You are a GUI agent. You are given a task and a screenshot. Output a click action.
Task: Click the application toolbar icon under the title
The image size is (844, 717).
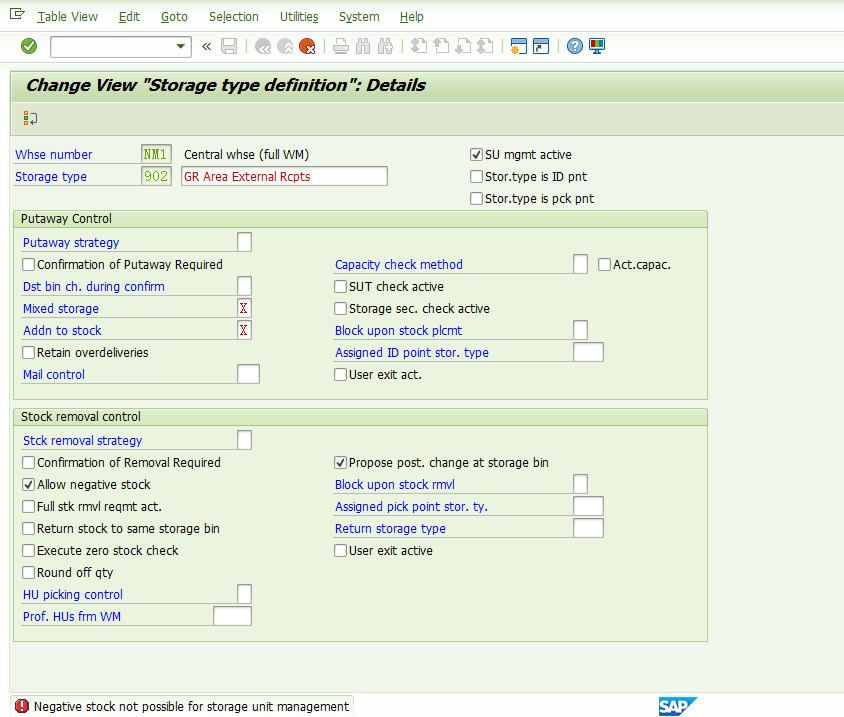click(x=30, y=118)
